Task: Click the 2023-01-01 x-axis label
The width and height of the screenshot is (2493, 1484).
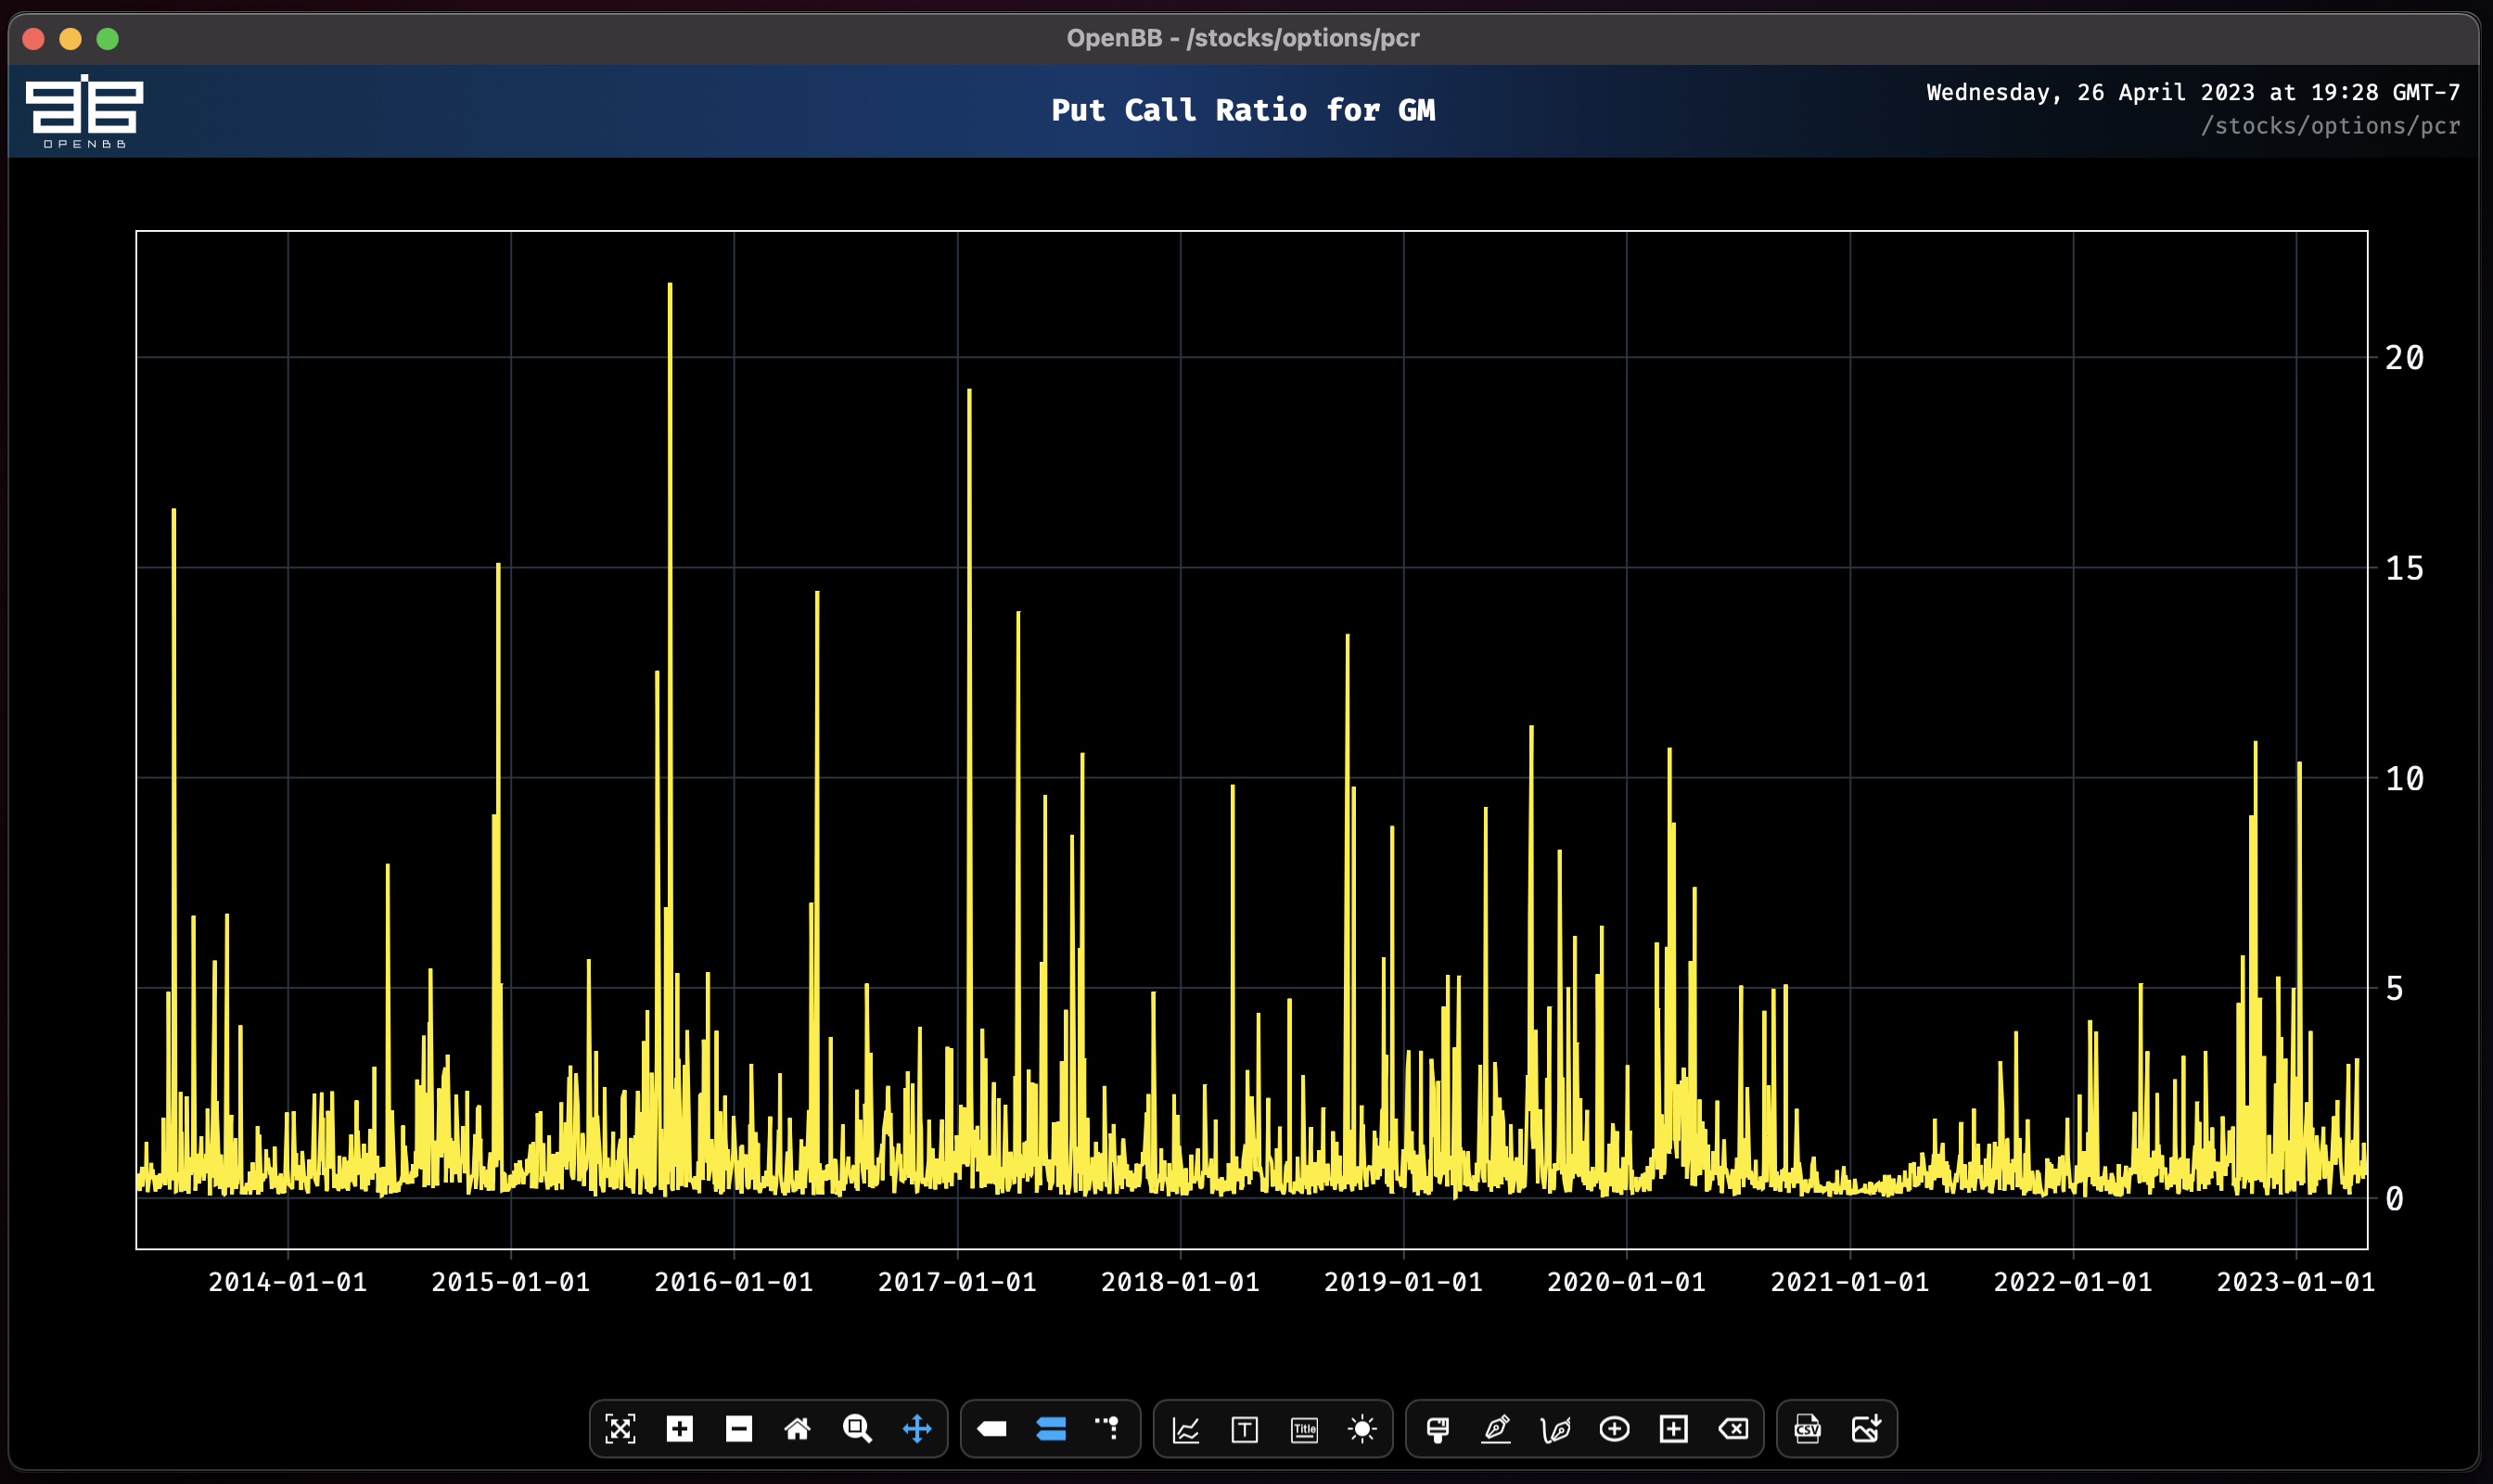Action: click(x=2296, y=1282)
